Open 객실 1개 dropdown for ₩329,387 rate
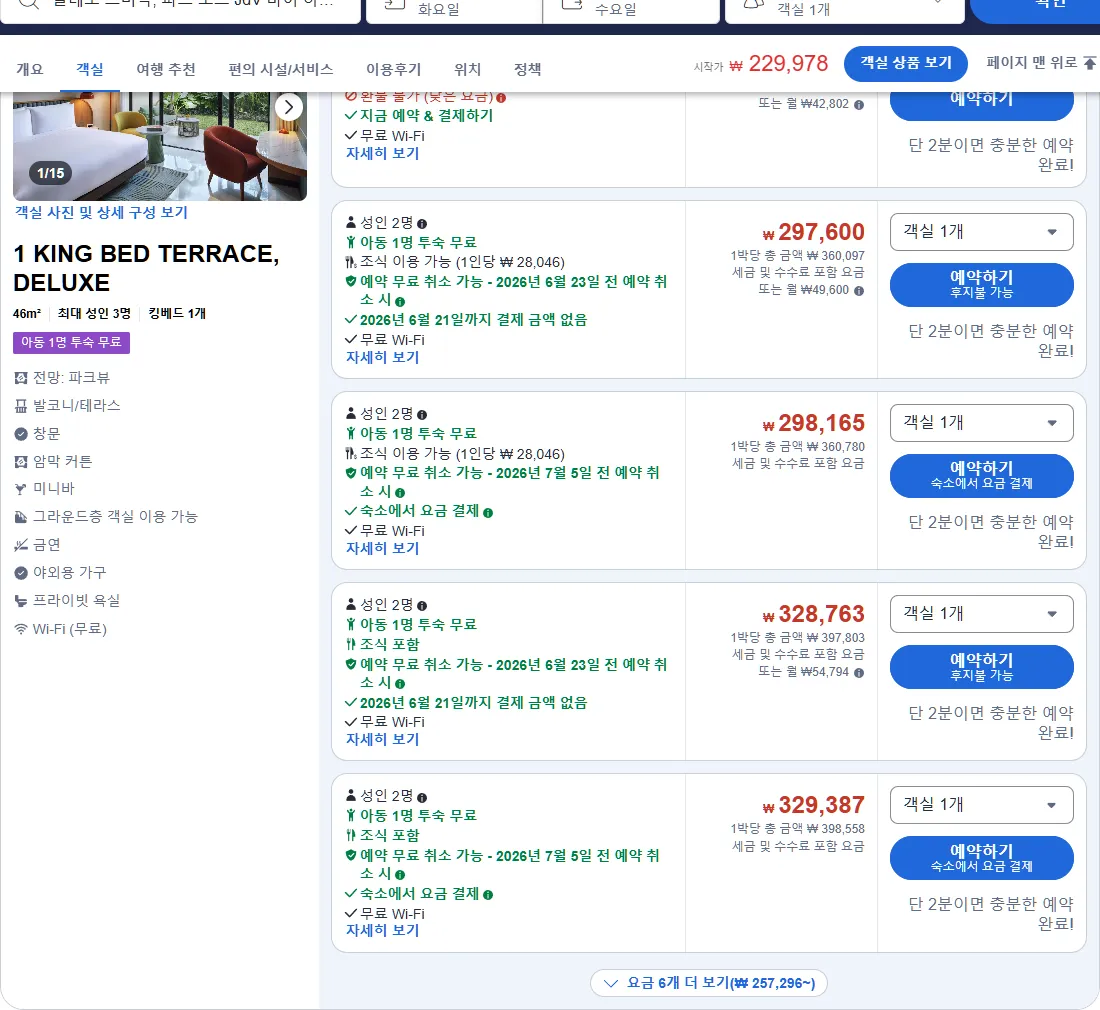Image resolution: width=1100 pixels, height=1010 pixels. (x=981, y=805)
